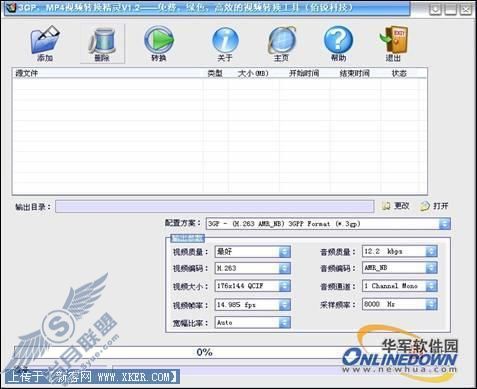Click the 打开 (Open) output folder button
Screen dimensions: 477x389
pos(434,206)
